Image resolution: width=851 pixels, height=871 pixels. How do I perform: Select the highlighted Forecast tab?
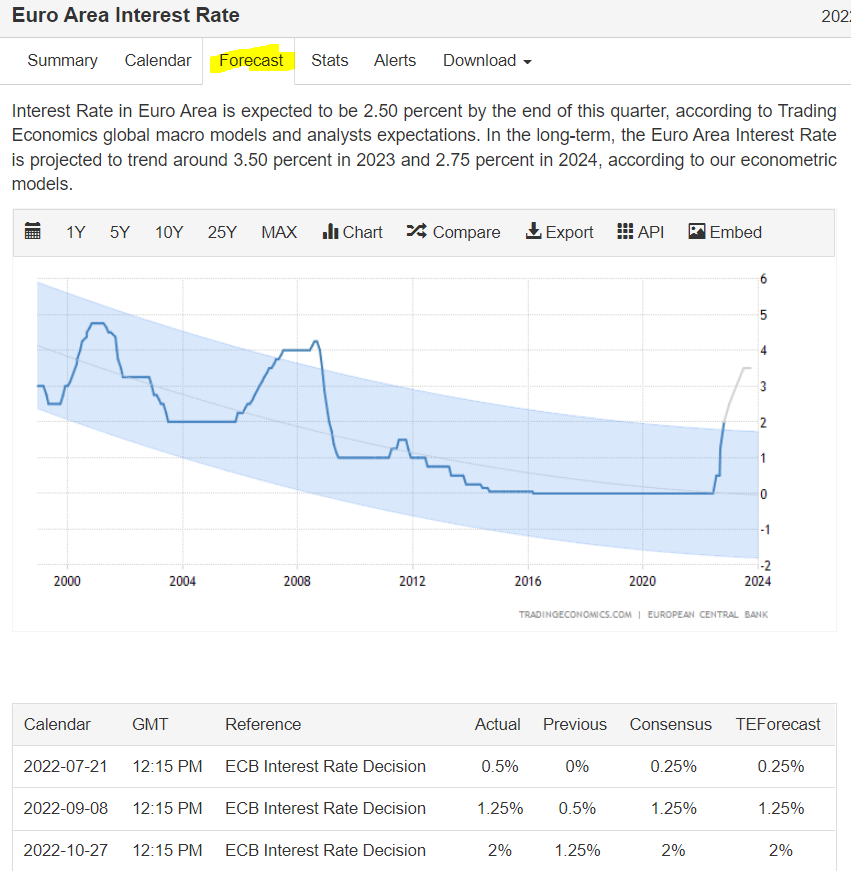pyautogui.click(x=251, y=61)
